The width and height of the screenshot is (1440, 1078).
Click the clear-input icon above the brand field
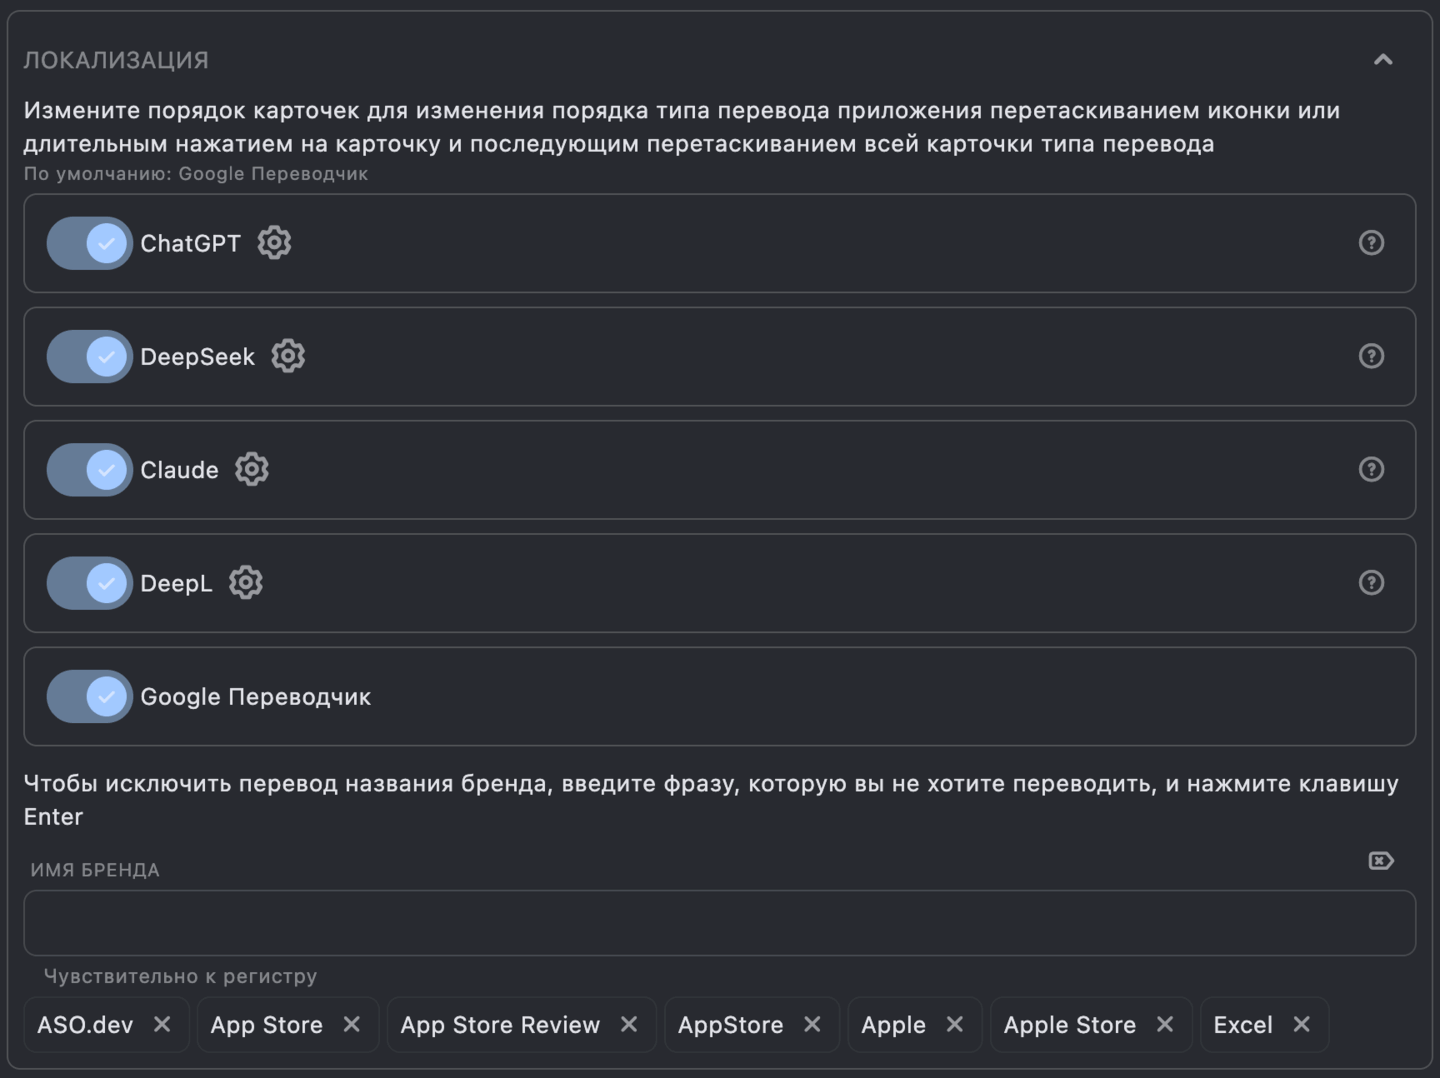tap(1380, 860)
